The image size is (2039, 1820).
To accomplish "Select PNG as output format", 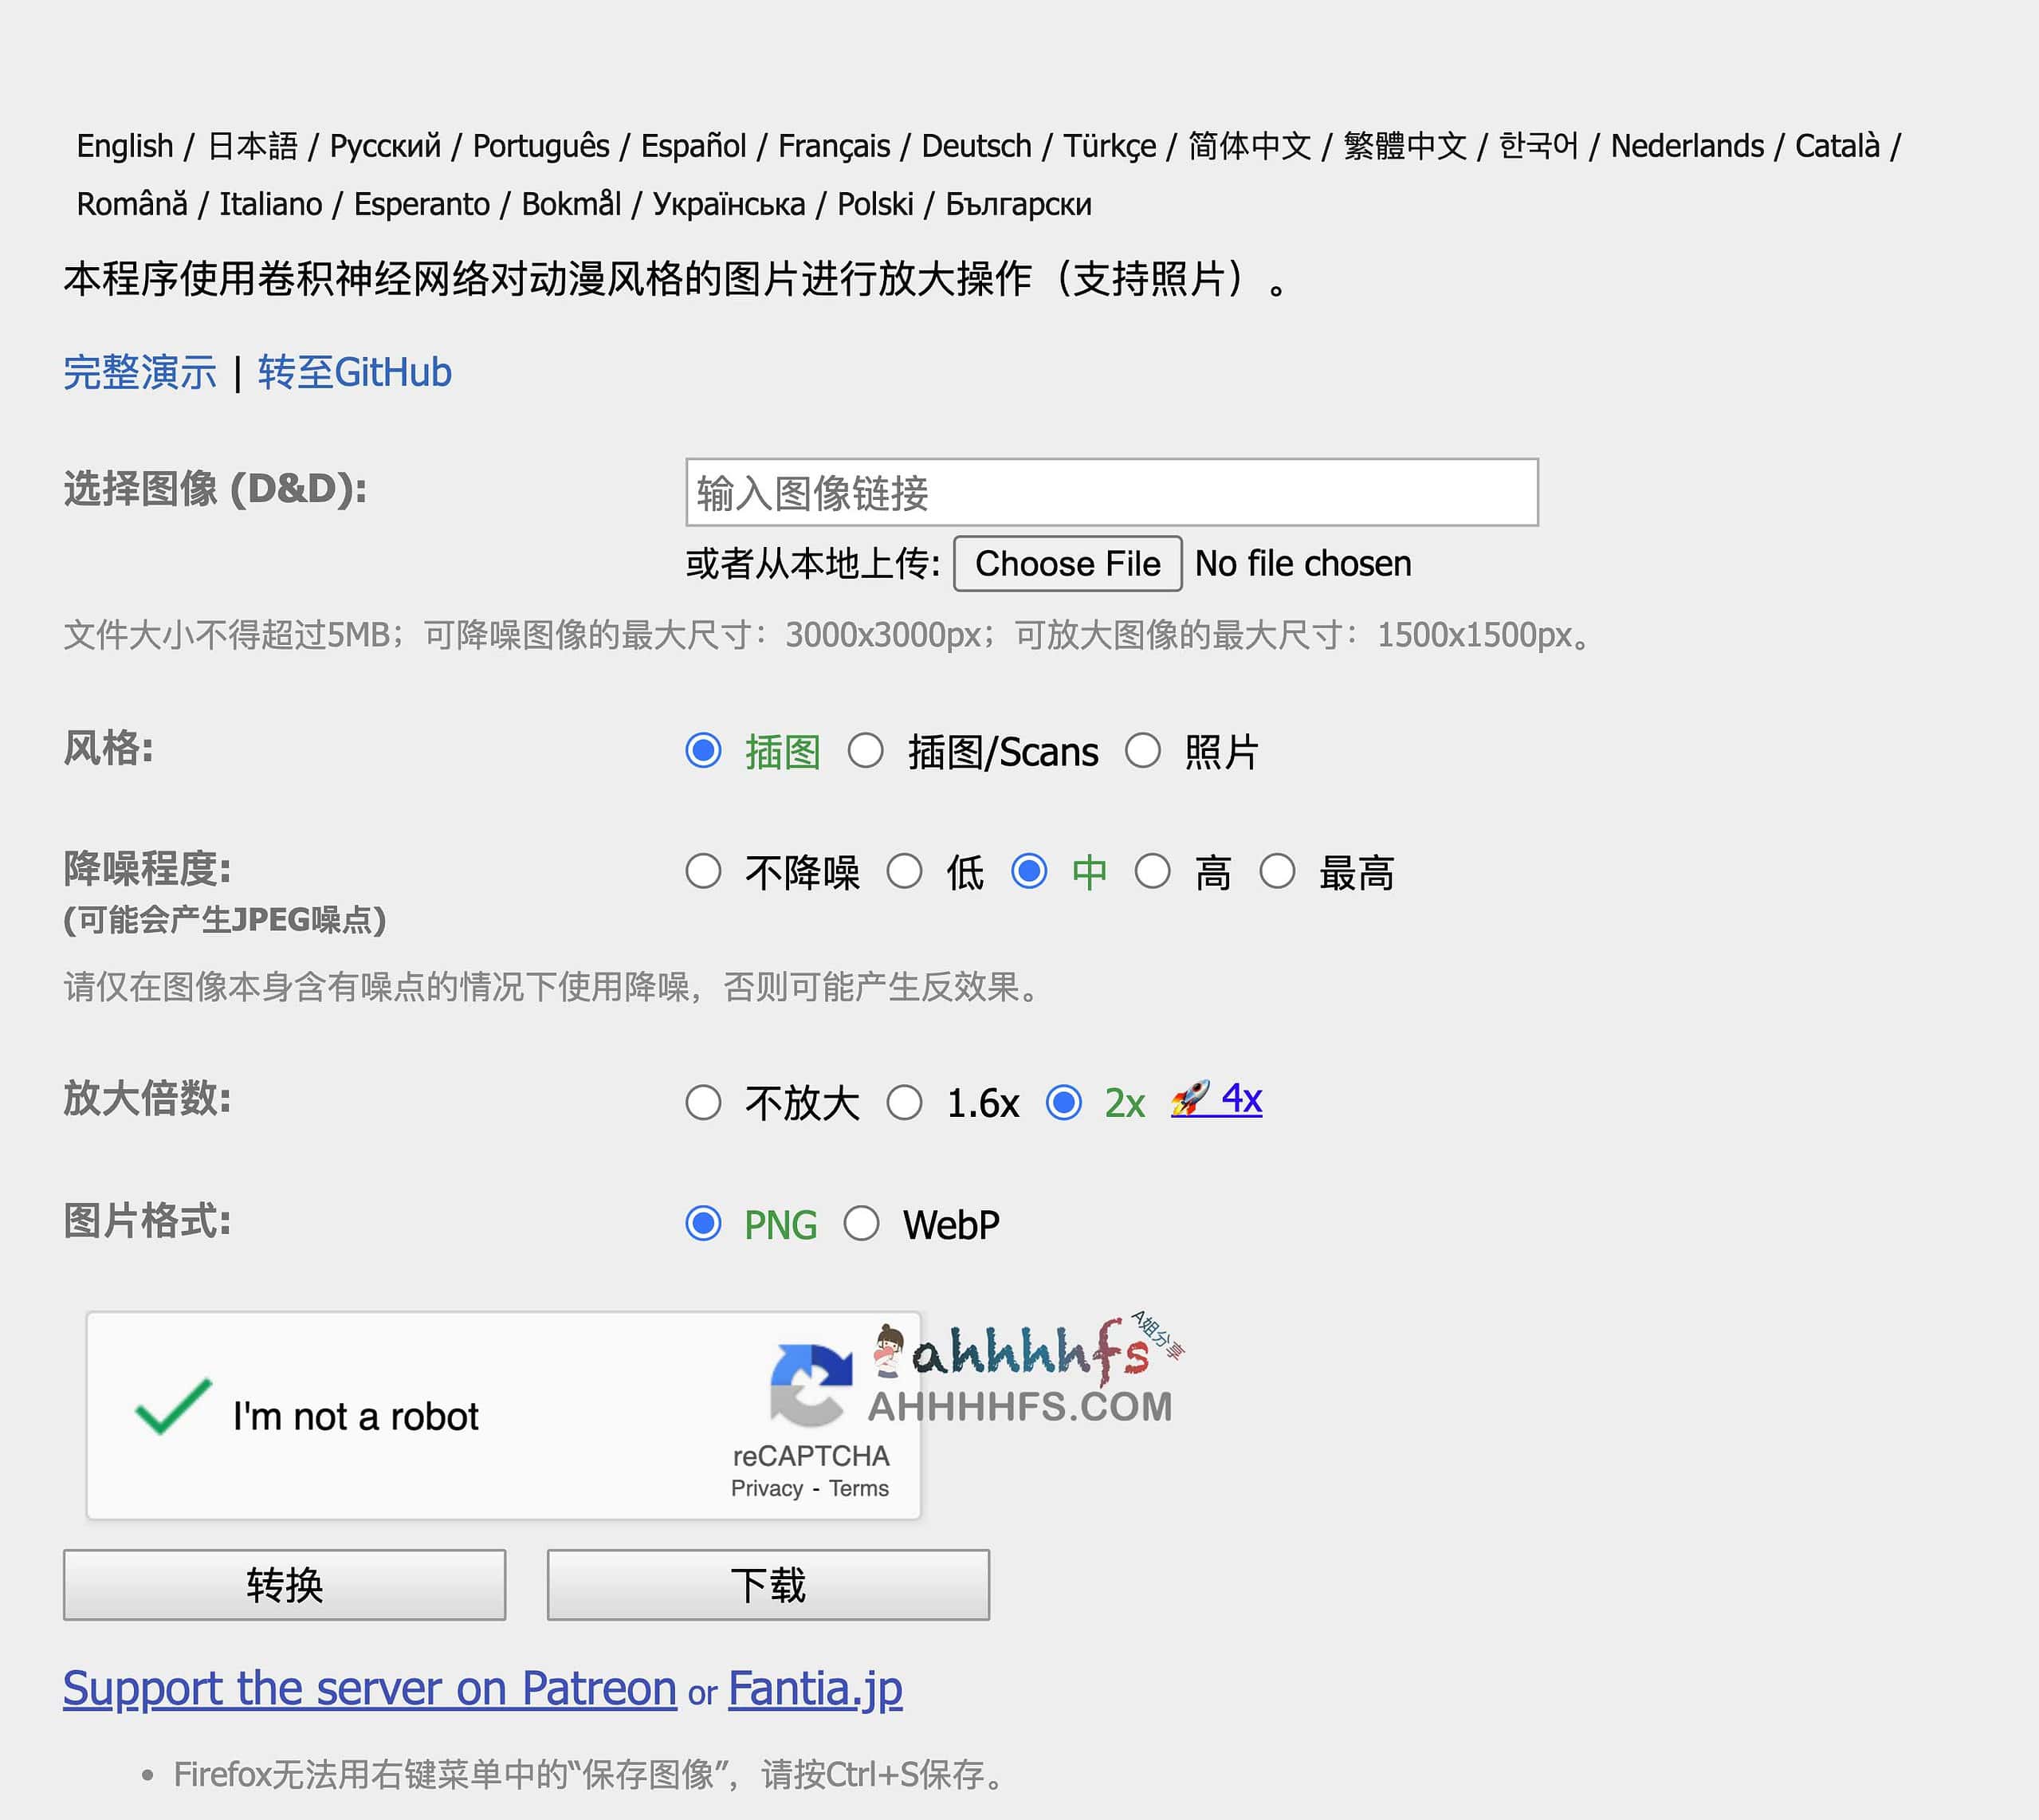I will 704,1223.
